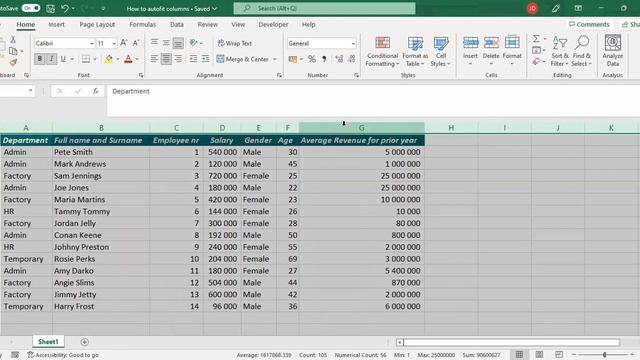Toggle the AutoSave switch
The height and width of the screenshot is (360, 640).
31,8
